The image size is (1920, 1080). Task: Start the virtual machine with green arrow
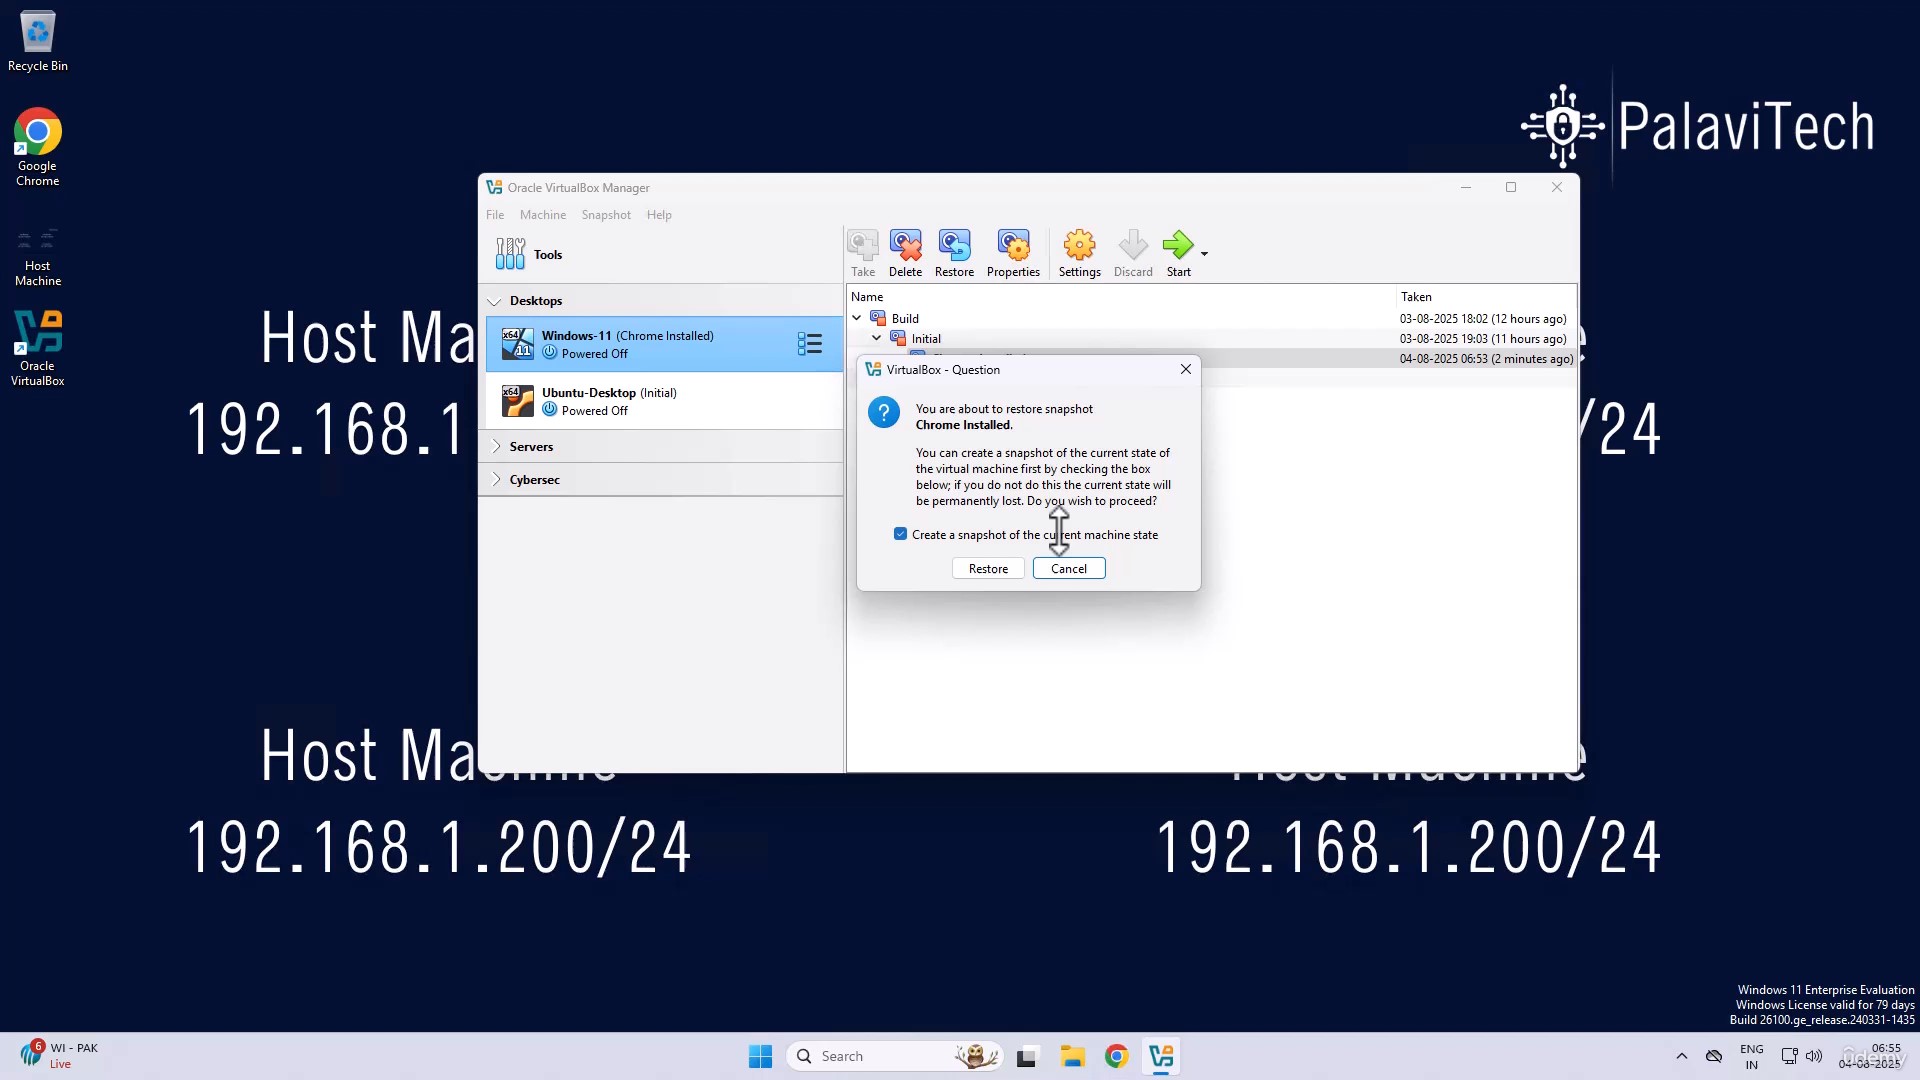click(1179, 253)
